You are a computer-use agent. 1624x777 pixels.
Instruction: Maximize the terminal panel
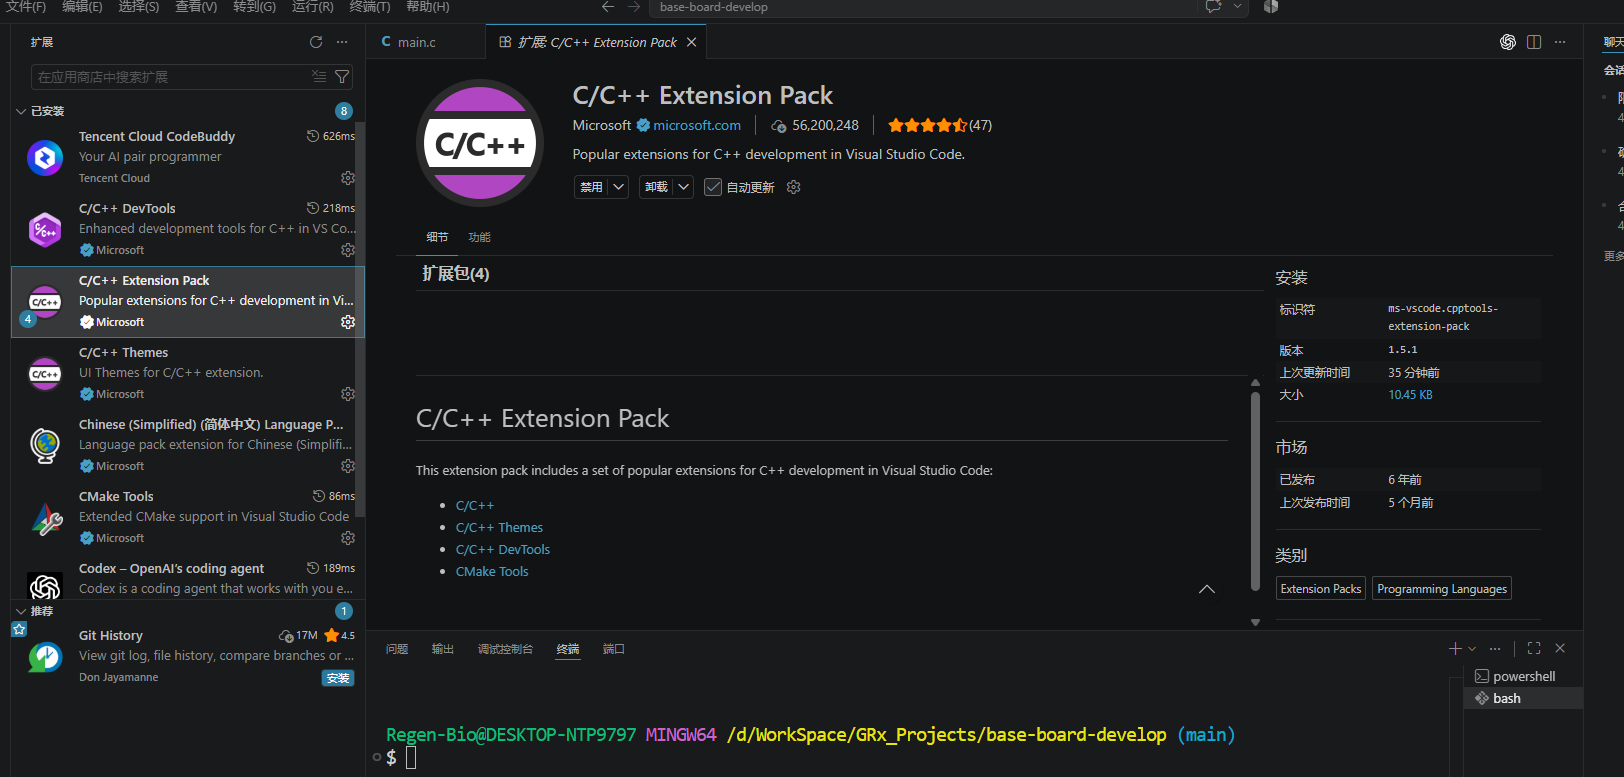(1534, 649)
